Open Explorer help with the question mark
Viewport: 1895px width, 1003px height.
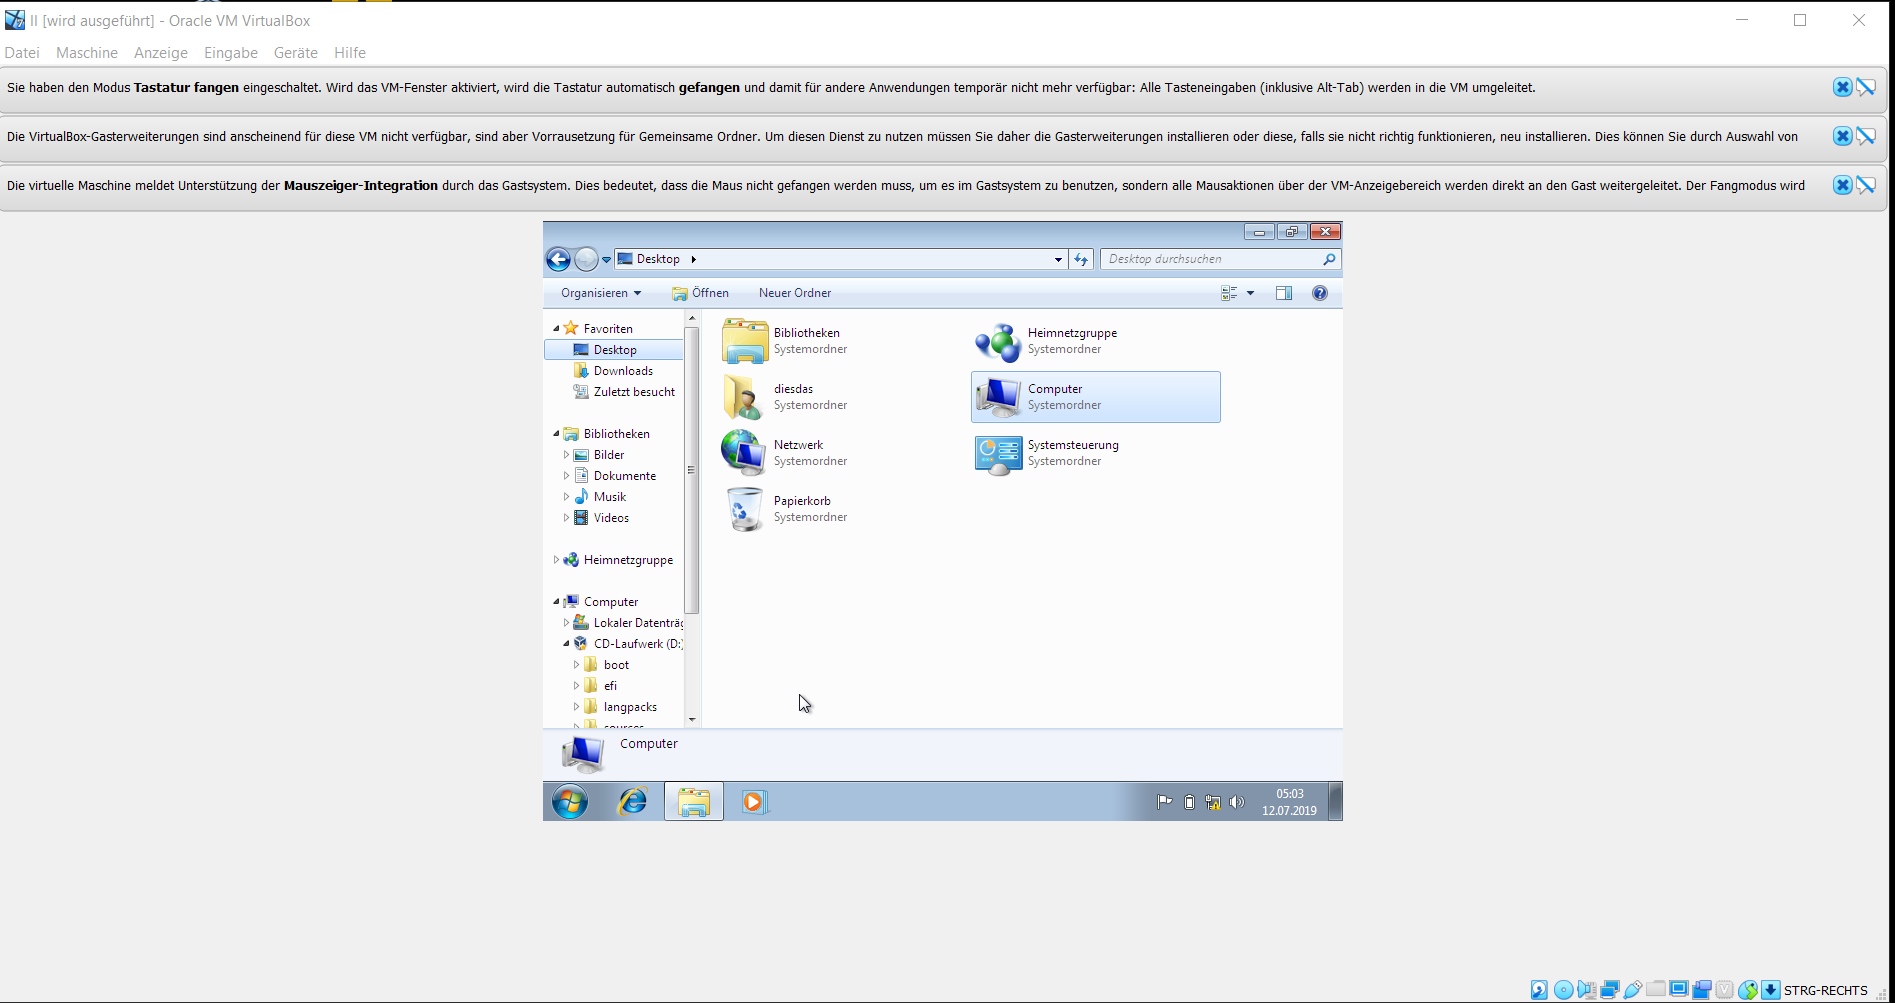tap(1320, 293)
